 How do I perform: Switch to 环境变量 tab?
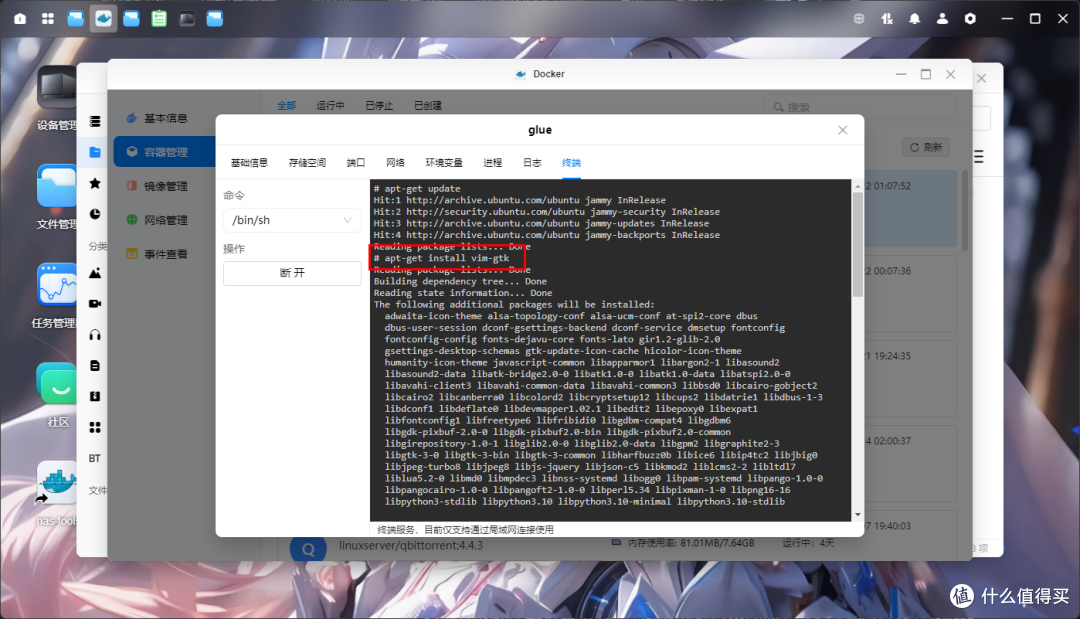[444, 163]
